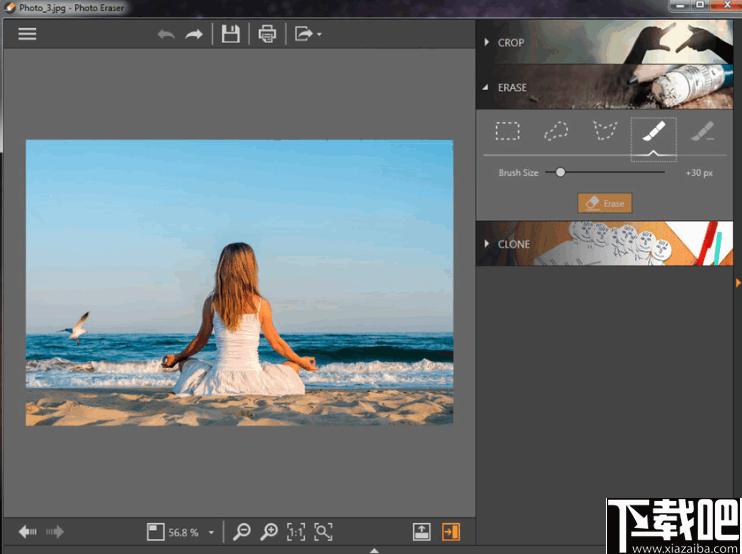Click the orange Erase button

(x=605, y=203)
